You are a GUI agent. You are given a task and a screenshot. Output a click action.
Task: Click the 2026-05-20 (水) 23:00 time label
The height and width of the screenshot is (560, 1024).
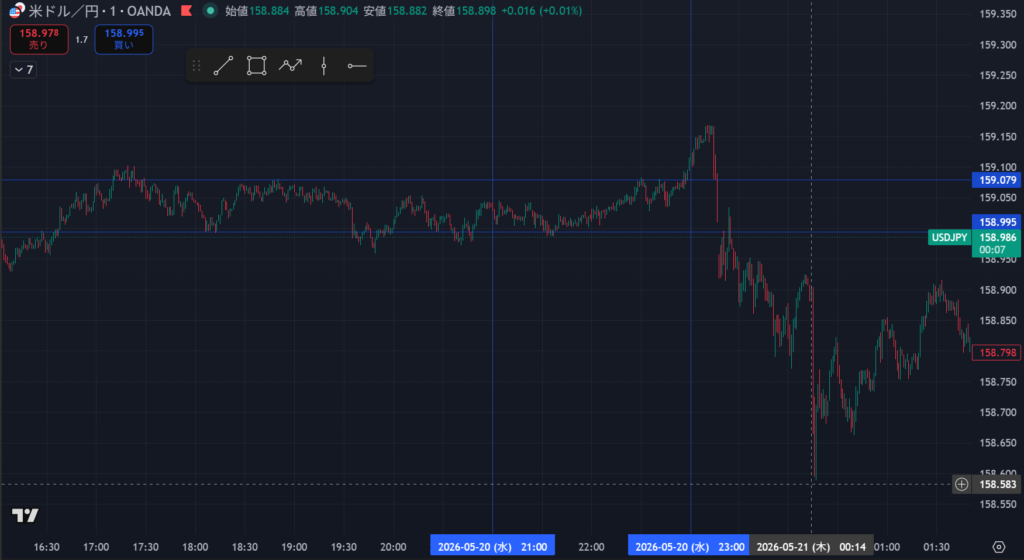(x=688, y=547)
